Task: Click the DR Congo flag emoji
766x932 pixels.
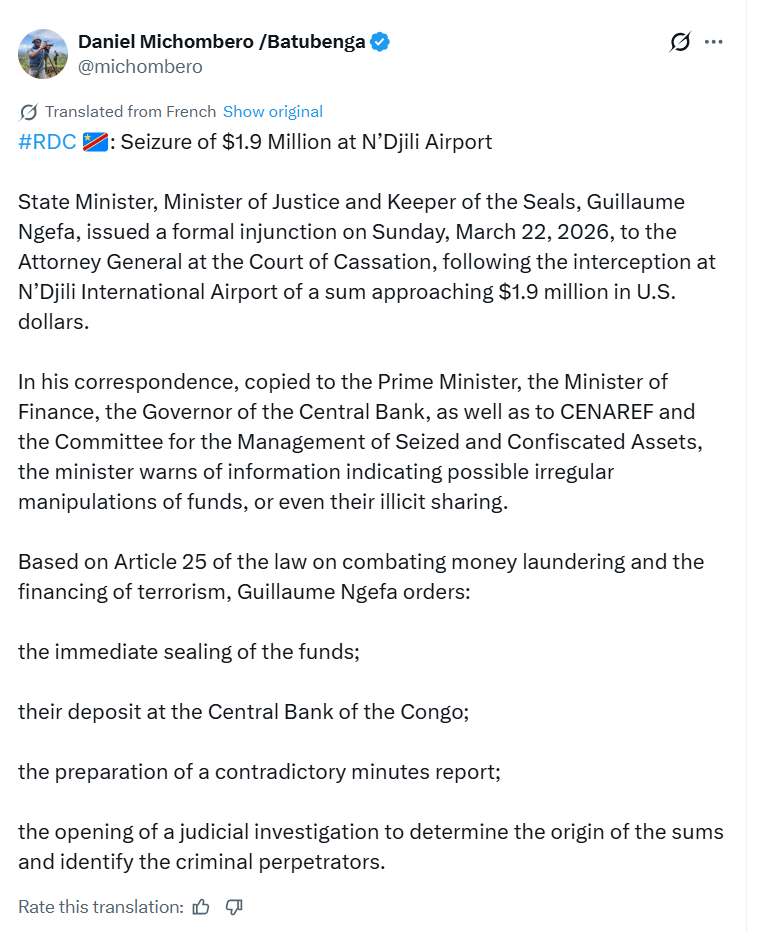Action: [x=95, y=142]
